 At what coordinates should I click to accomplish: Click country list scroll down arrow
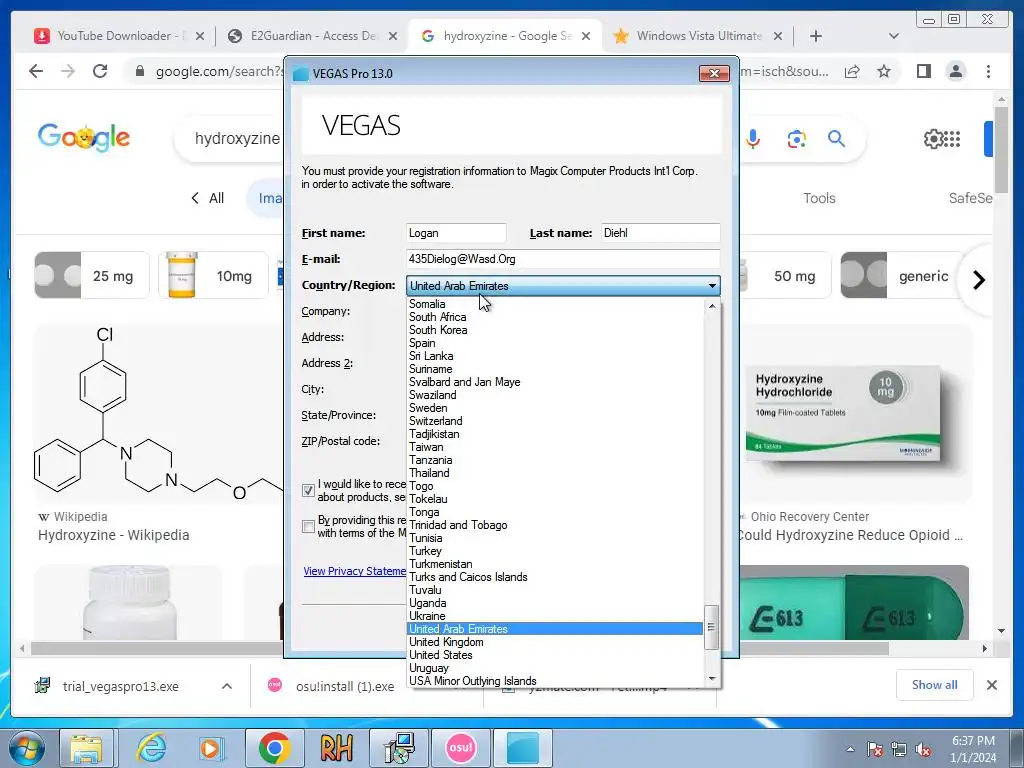pos(712,679)
